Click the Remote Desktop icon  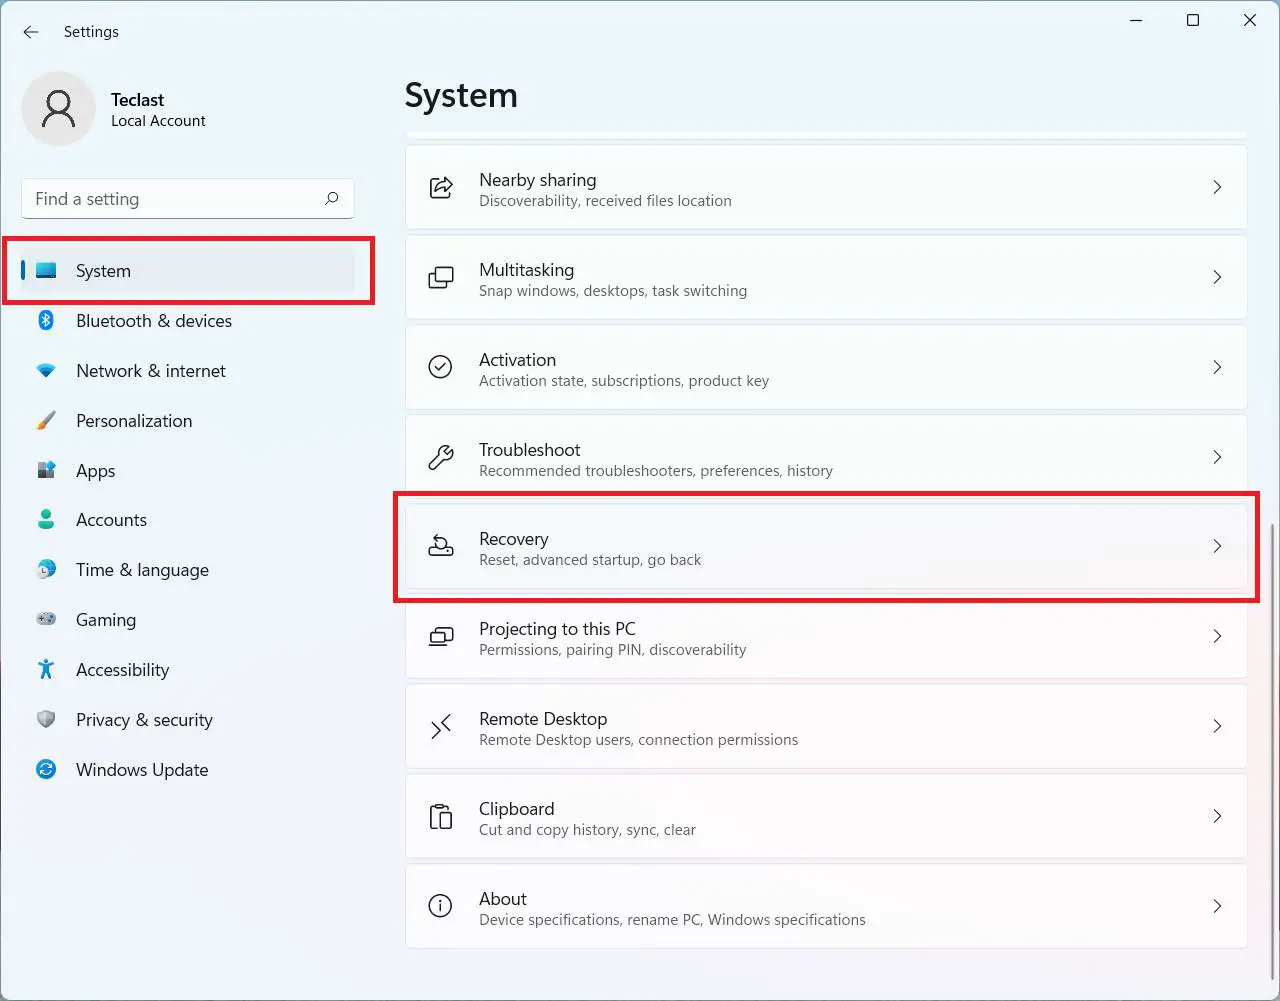[441, 727]
